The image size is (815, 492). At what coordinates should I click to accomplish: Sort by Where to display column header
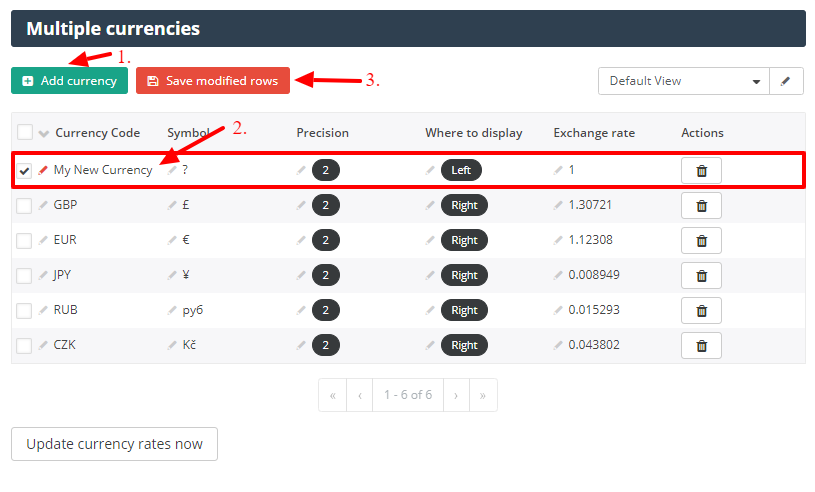[x=474, y=133]
